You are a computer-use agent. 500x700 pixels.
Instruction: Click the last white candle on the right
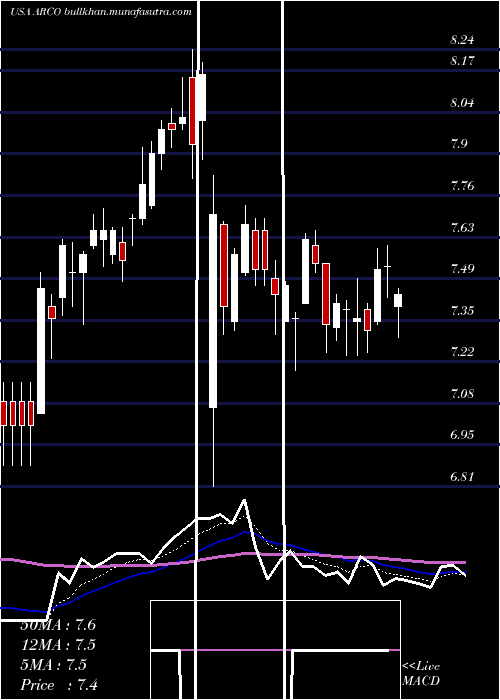click(398, 300)
